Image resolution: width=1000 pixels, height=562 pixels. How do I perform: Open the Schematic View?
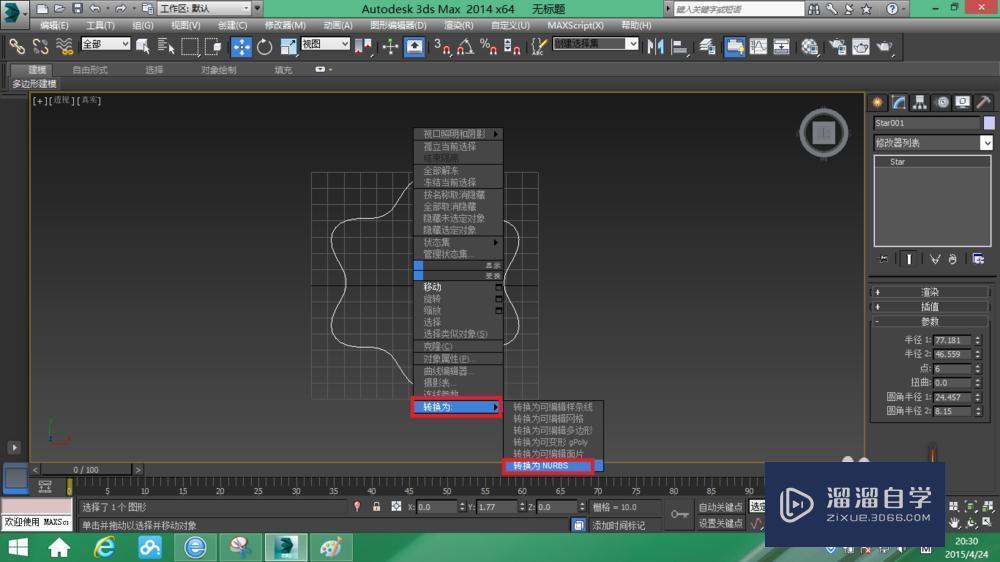click(x=781, y=47)
